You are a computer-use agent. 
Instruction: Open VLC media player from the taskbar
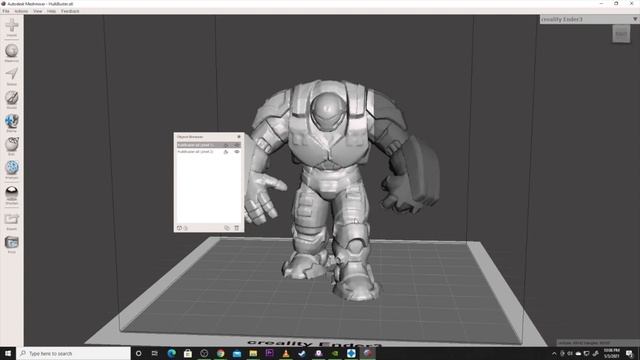286,353
